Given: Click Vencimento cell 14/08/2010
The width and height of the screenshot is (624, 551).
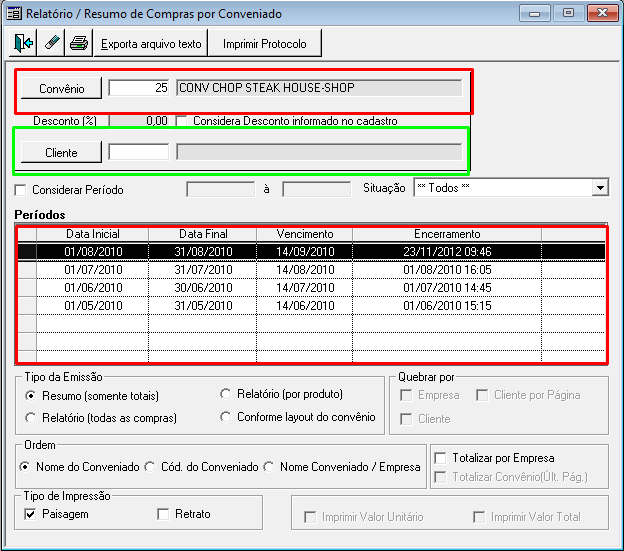Looking at the screenshot, I should (x=305, y=269).
